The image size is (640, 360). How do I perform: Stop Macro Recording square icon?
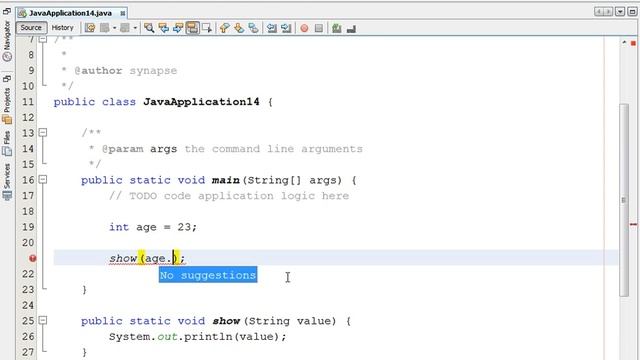click(x=319, y=28)
